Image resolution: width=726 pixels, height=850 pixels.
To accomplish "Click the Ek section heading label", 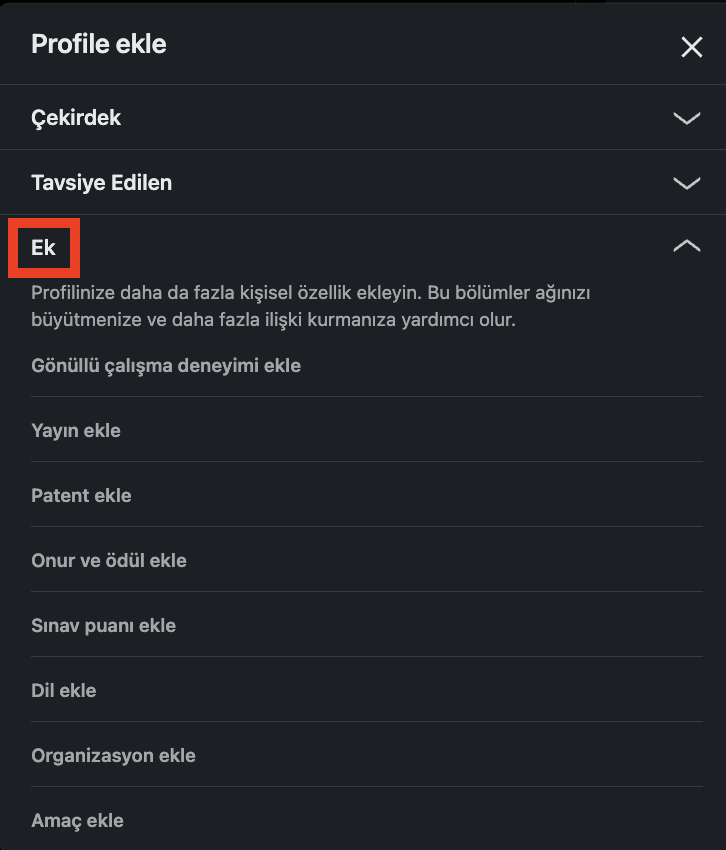I will click(x=43, y=248).
